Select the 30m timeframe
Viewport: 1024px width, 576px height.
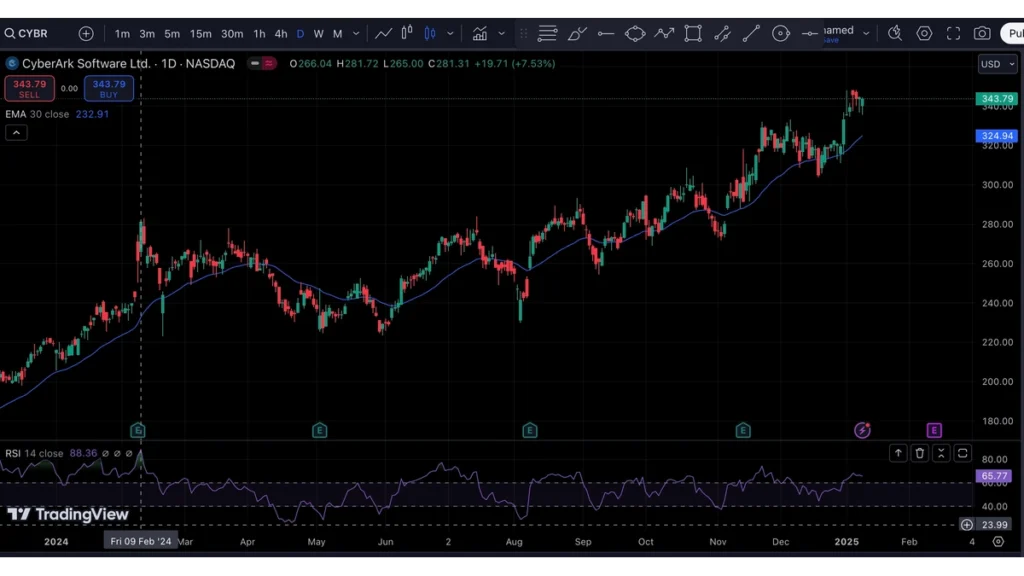coord(232,34)
